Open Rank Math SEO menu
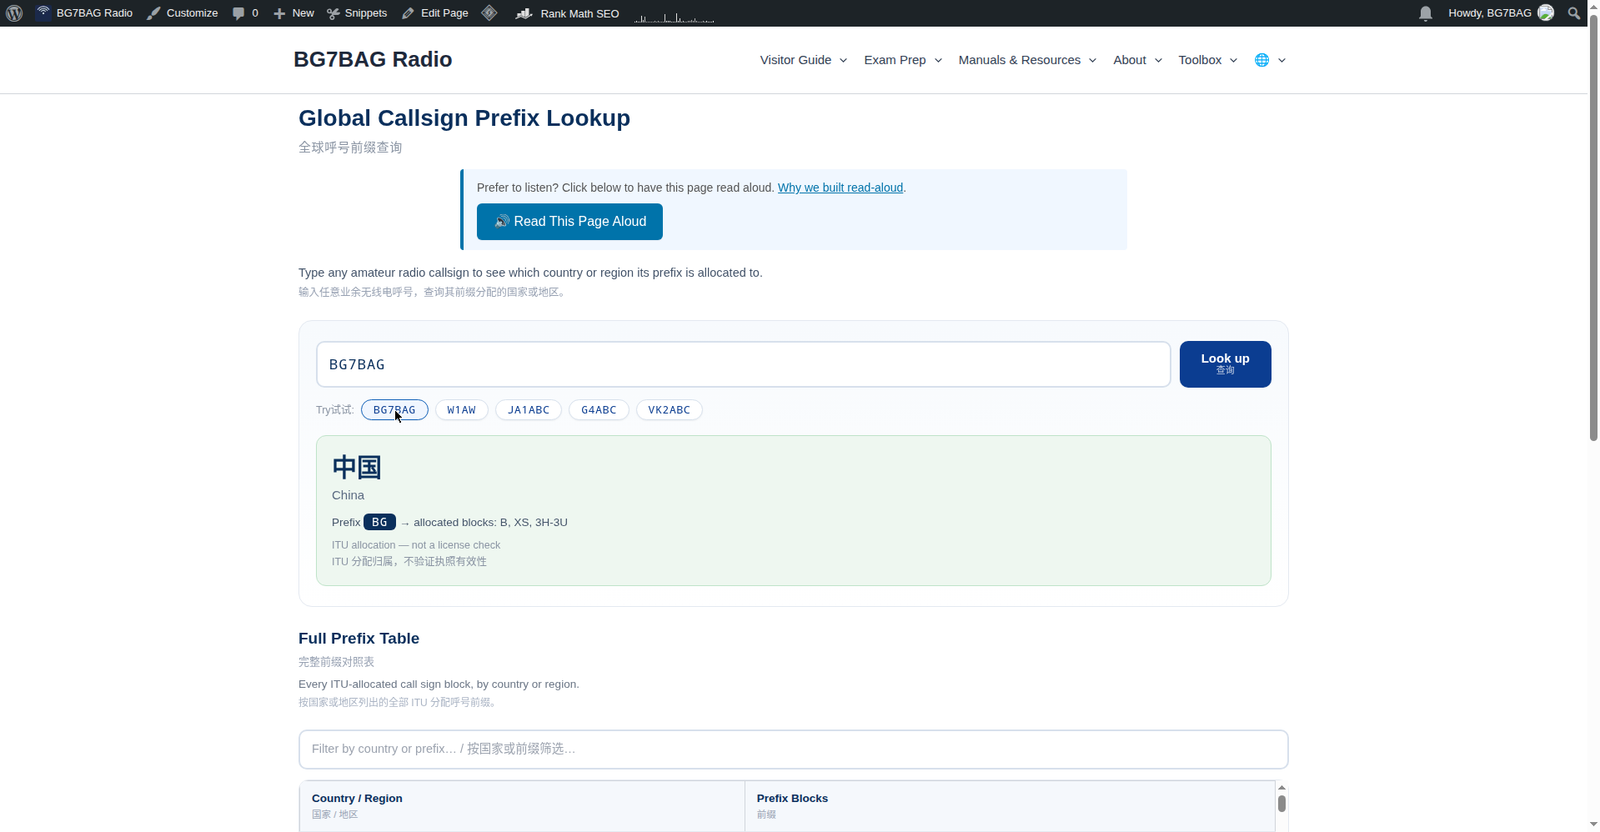The image size is (1600, 832). click(567, 13)
